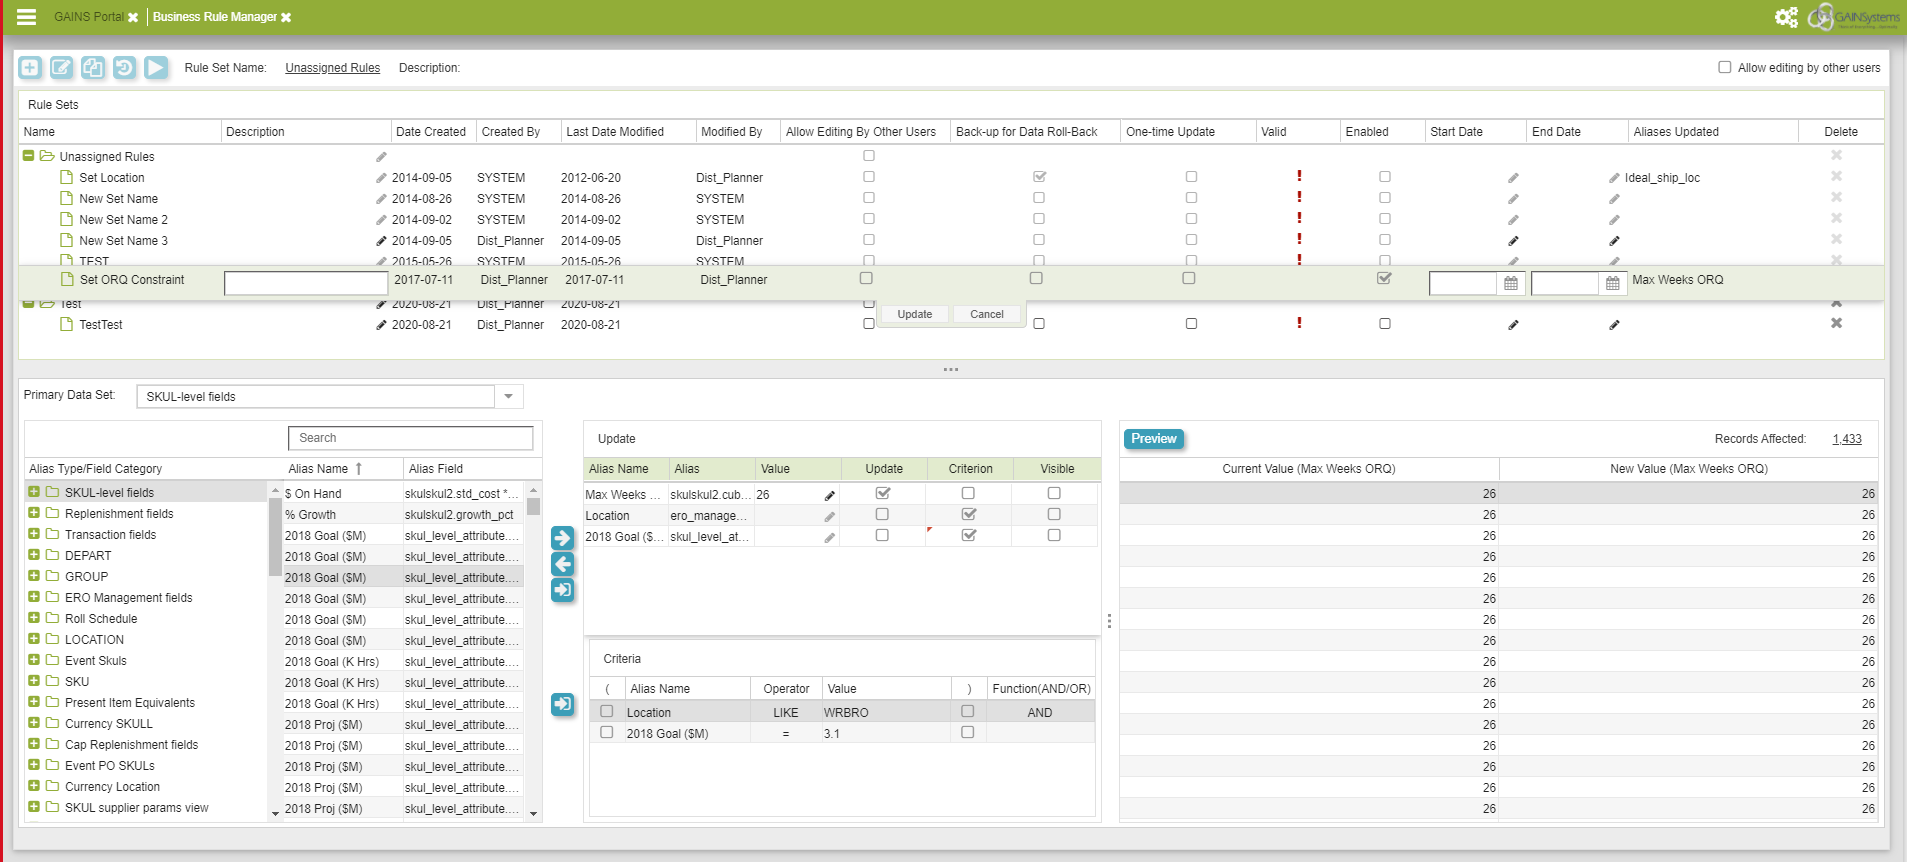Viewport: 1907px width, 862px height.
Task: Open the hamburger main menu
Action: (x=26, y=17)
